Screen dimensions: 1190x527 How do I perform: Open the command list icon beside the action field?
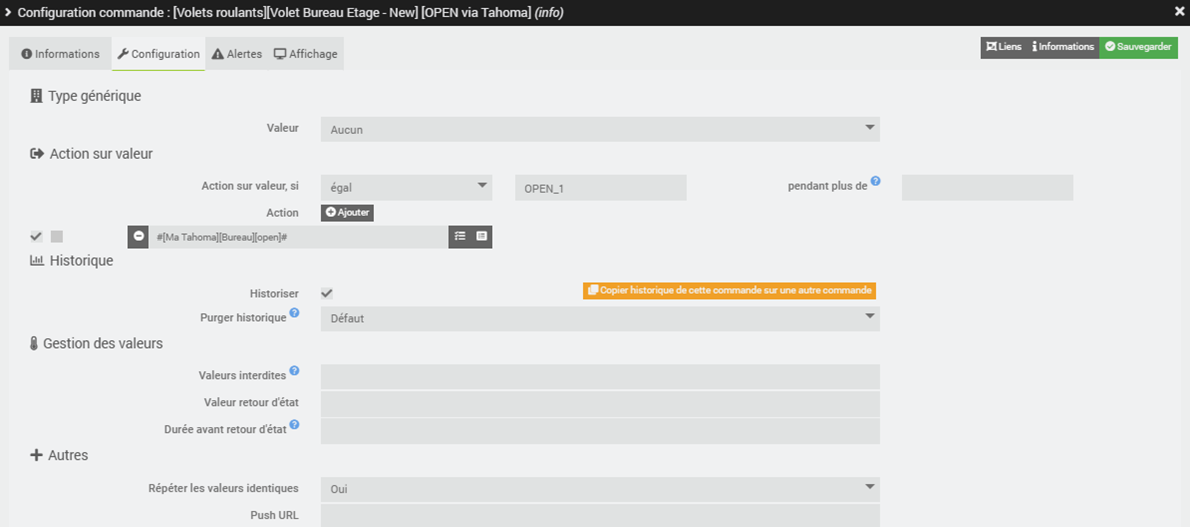(481, 236)
